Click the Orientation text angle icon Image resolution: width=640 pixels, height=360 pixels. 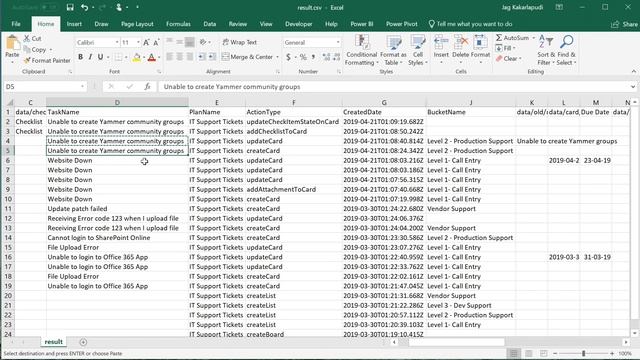pos(204,42)
